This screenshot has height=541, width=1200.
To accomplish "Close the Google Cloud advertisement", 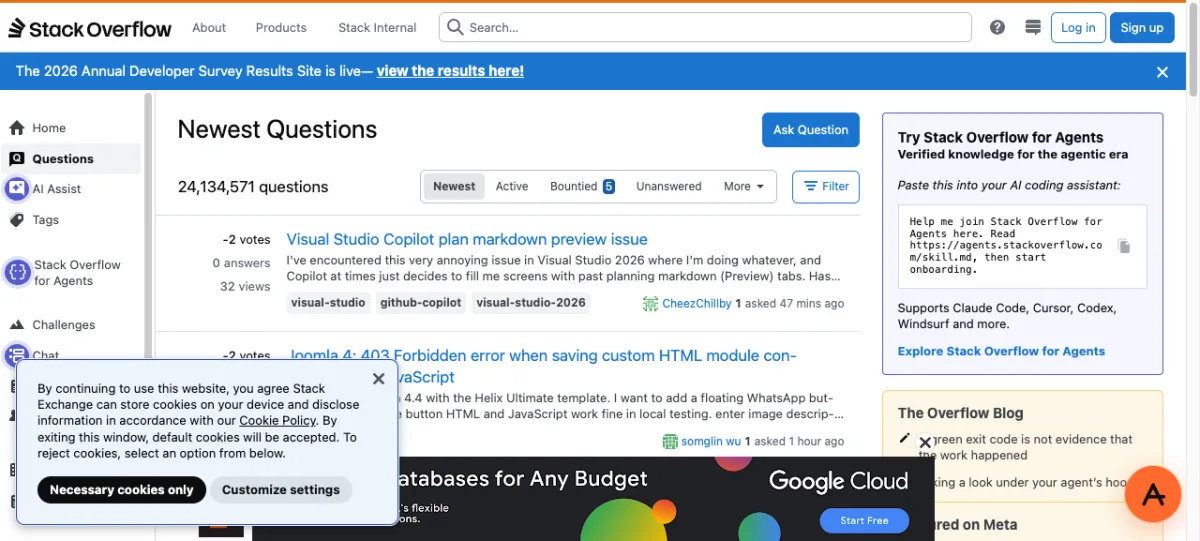I will pos(925,442).
